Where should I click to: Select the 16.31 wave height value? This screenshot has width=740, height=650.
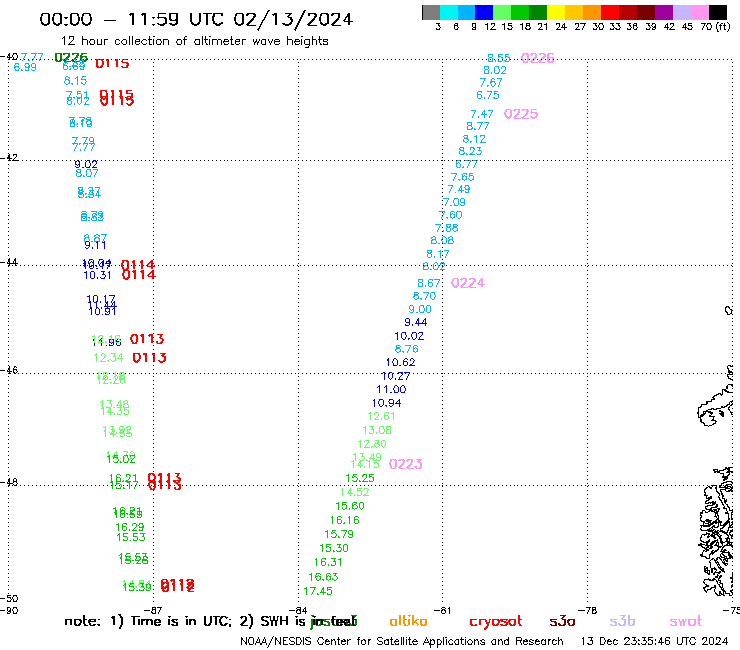click(328, 562)
